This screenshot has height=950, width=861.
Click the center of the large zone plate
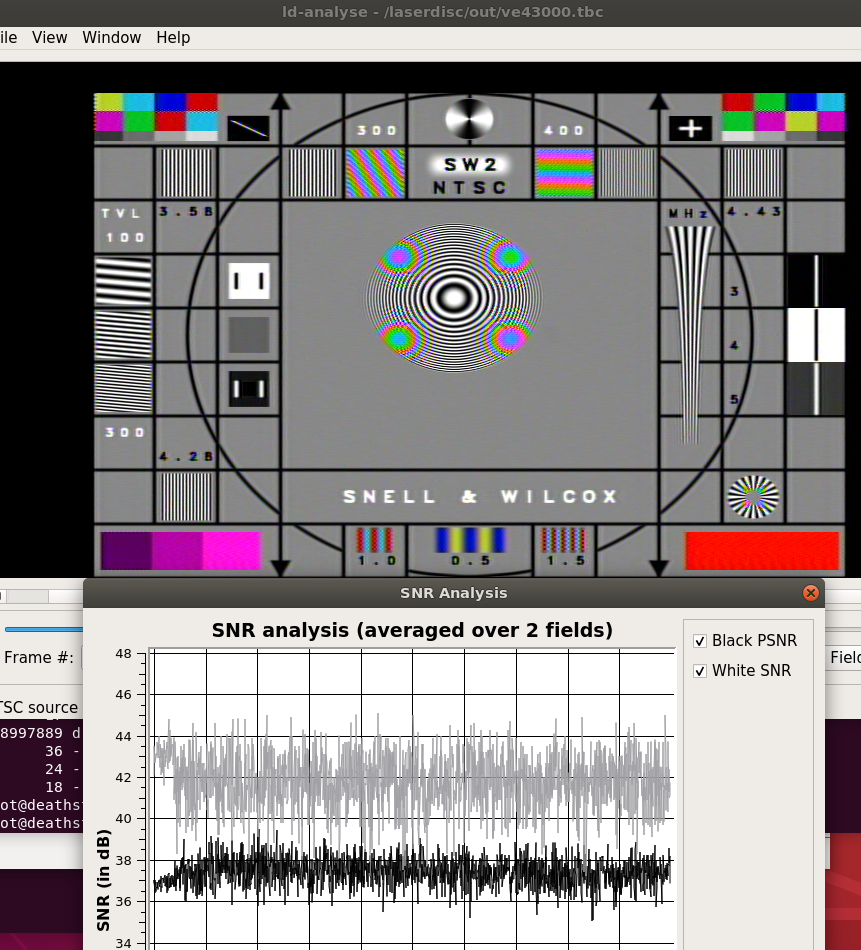pos(454,297)
